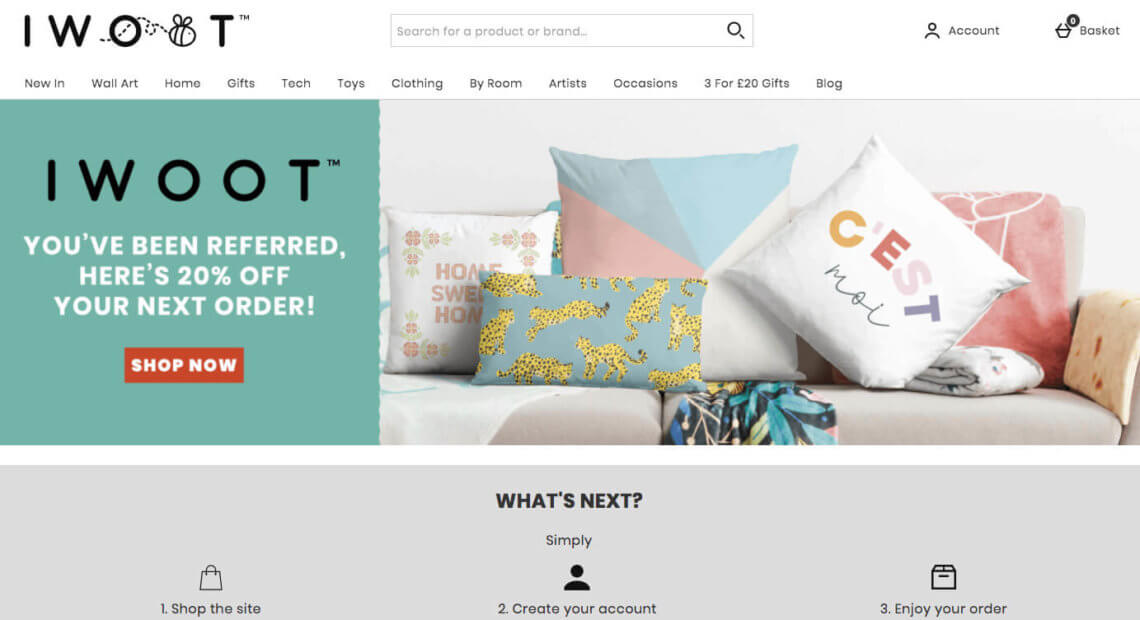Click the shopping bag icon
The height and width of the screenshot is (620, 1140).
tap(211, 578)
